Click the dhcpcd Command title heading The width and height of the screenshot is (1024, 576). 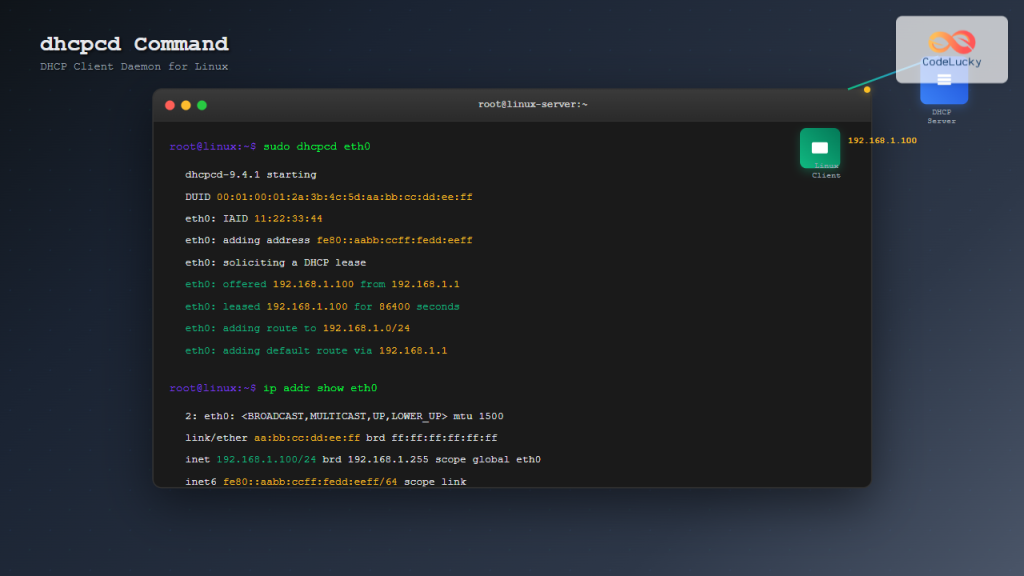pos(133,43)
